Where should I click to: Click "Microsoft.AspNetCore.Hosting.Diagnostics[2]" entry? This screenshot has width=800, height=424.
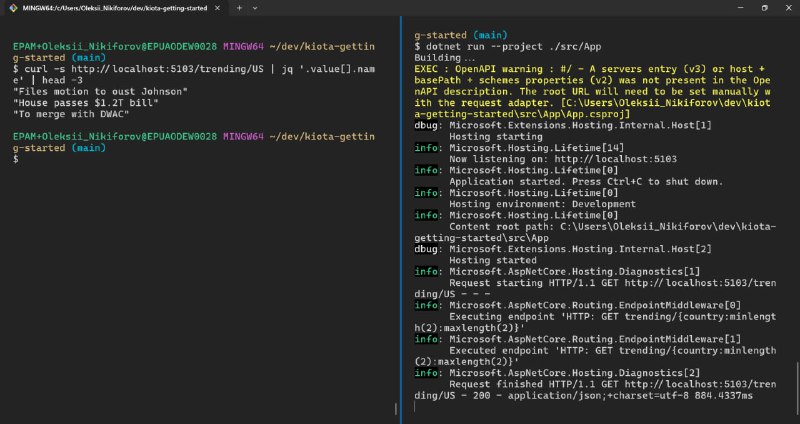click(574, 372)
